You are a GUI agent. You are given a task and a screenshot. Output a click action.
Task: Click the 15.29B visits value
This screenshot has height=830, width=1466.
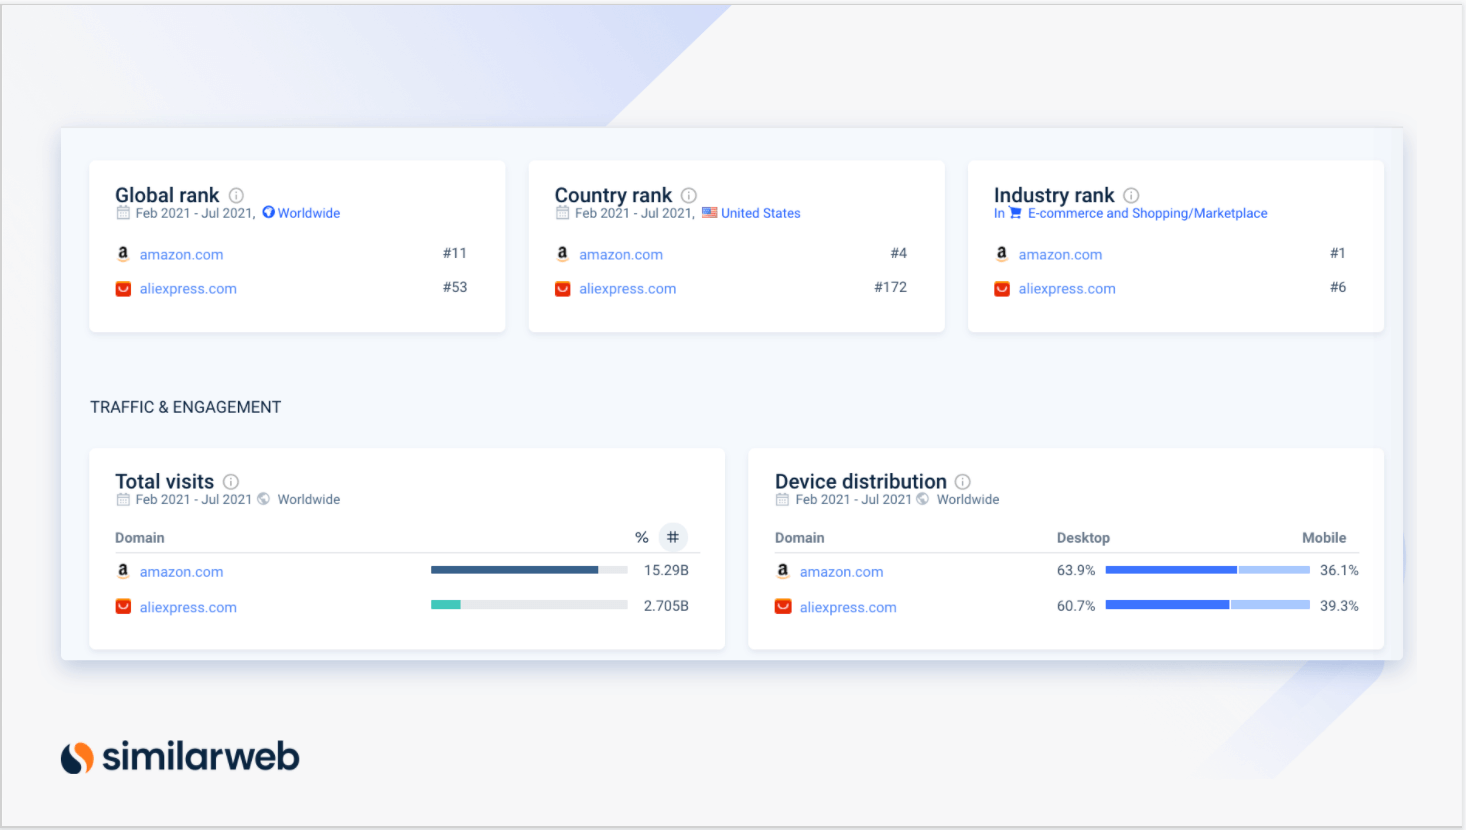[x=666, y=570]
